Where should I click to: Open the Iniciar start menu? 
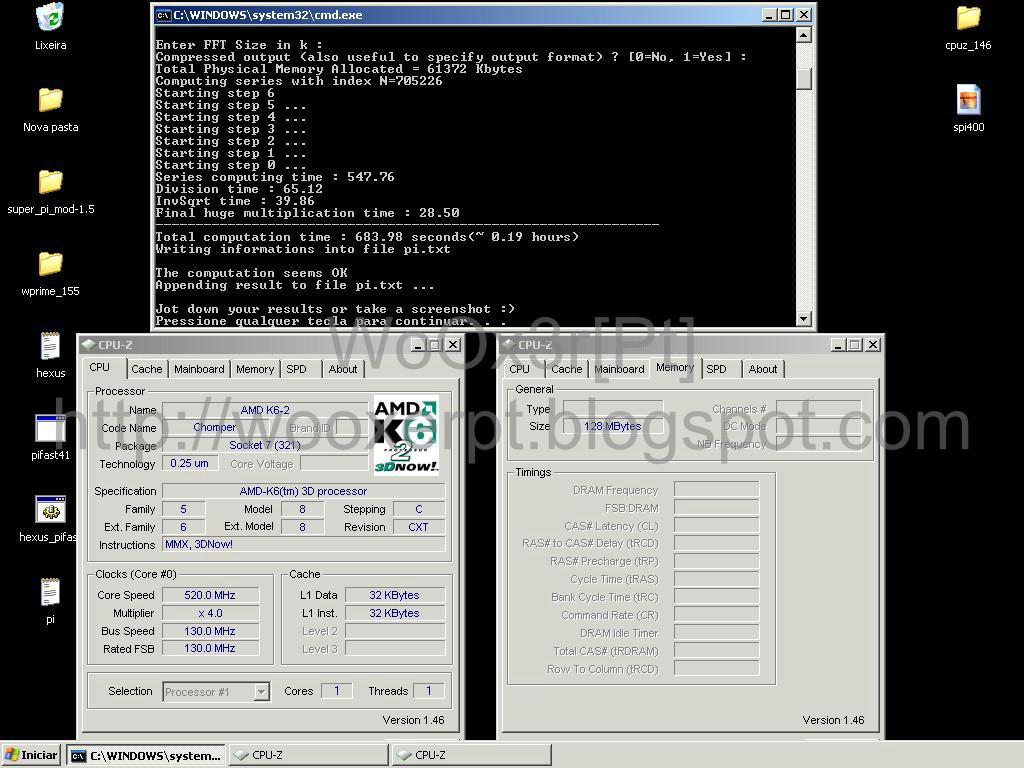pyautogui.click(x=31, y=756)
